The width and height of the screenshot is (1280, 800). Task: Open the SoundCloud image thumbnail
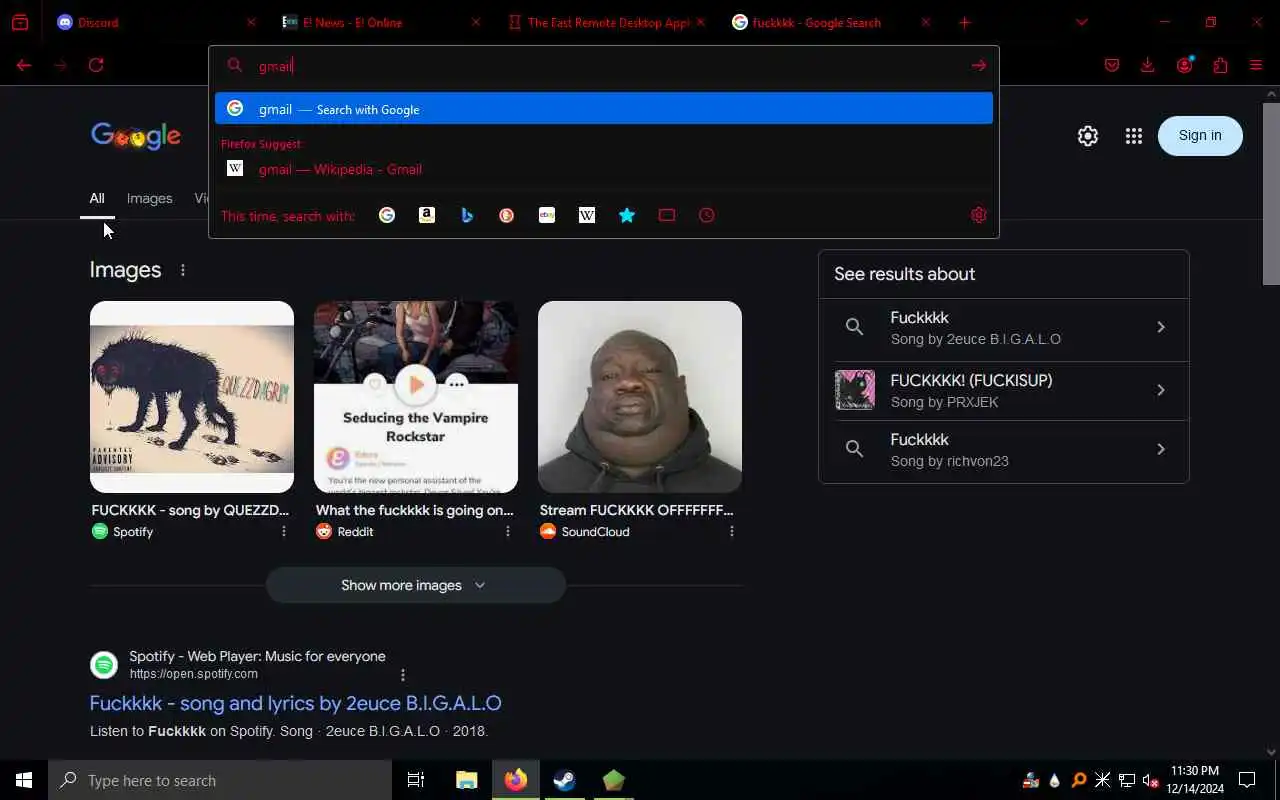click(x=640, y=397)
